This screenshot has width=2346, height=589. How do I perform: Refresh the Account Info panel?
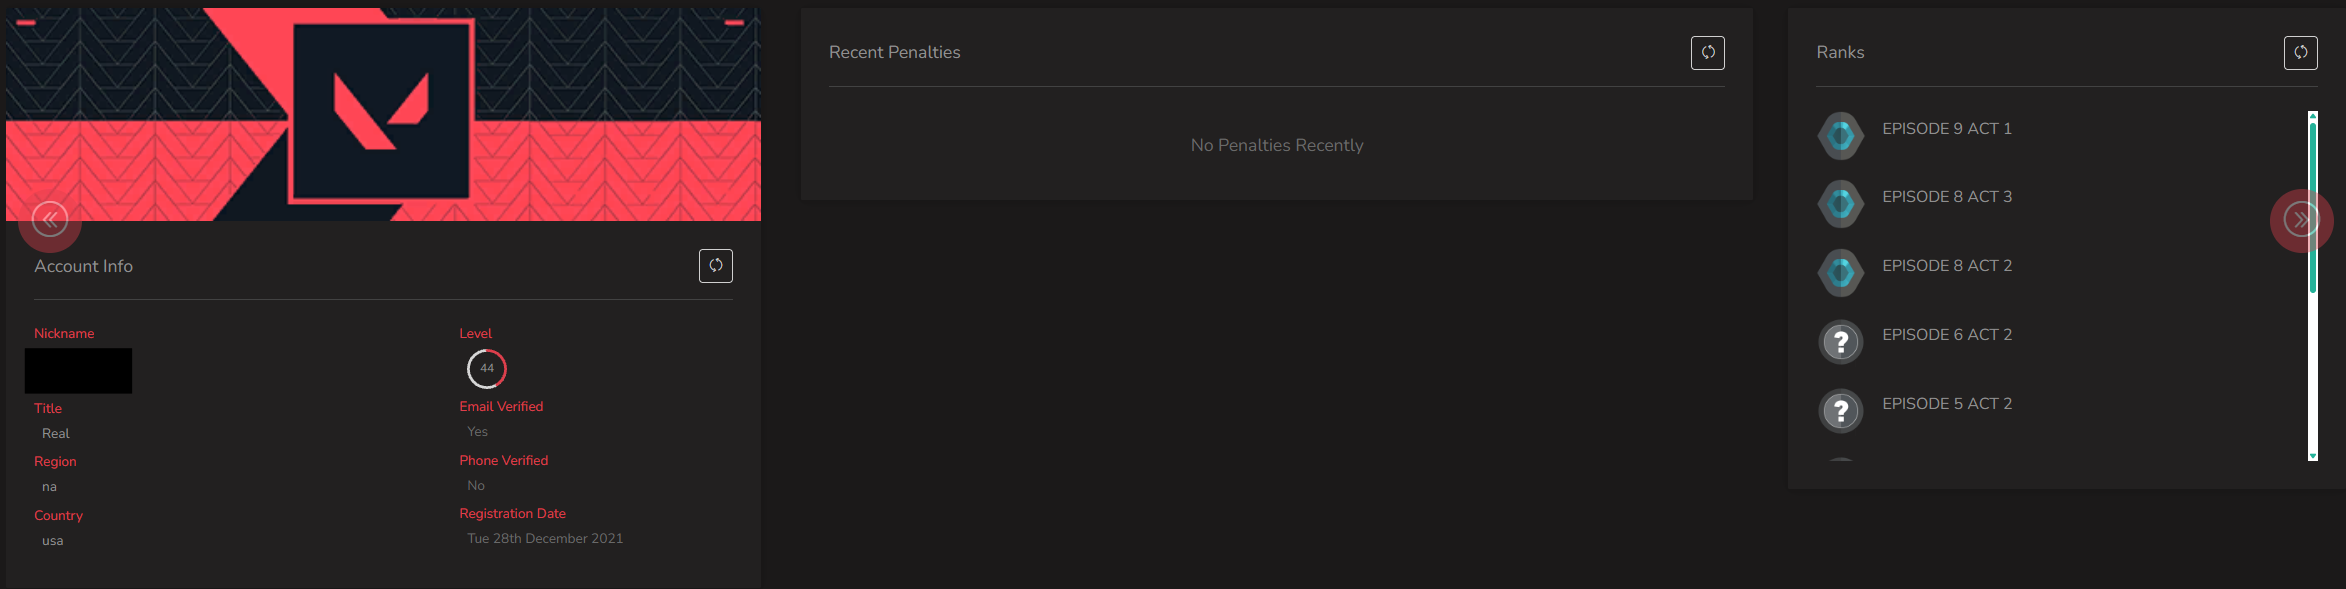(x=715, y=266)
